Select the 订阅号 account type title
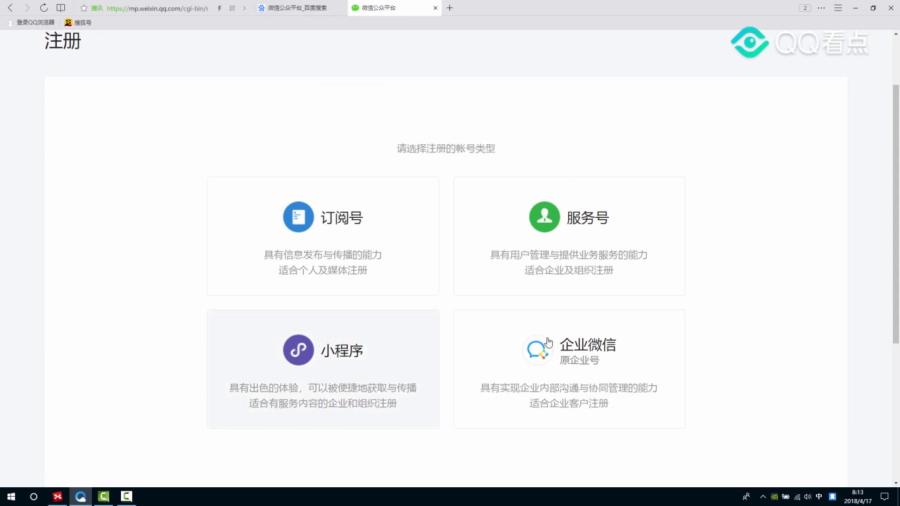The height and width of the screenshot is (506, 900). coord(341,217)
